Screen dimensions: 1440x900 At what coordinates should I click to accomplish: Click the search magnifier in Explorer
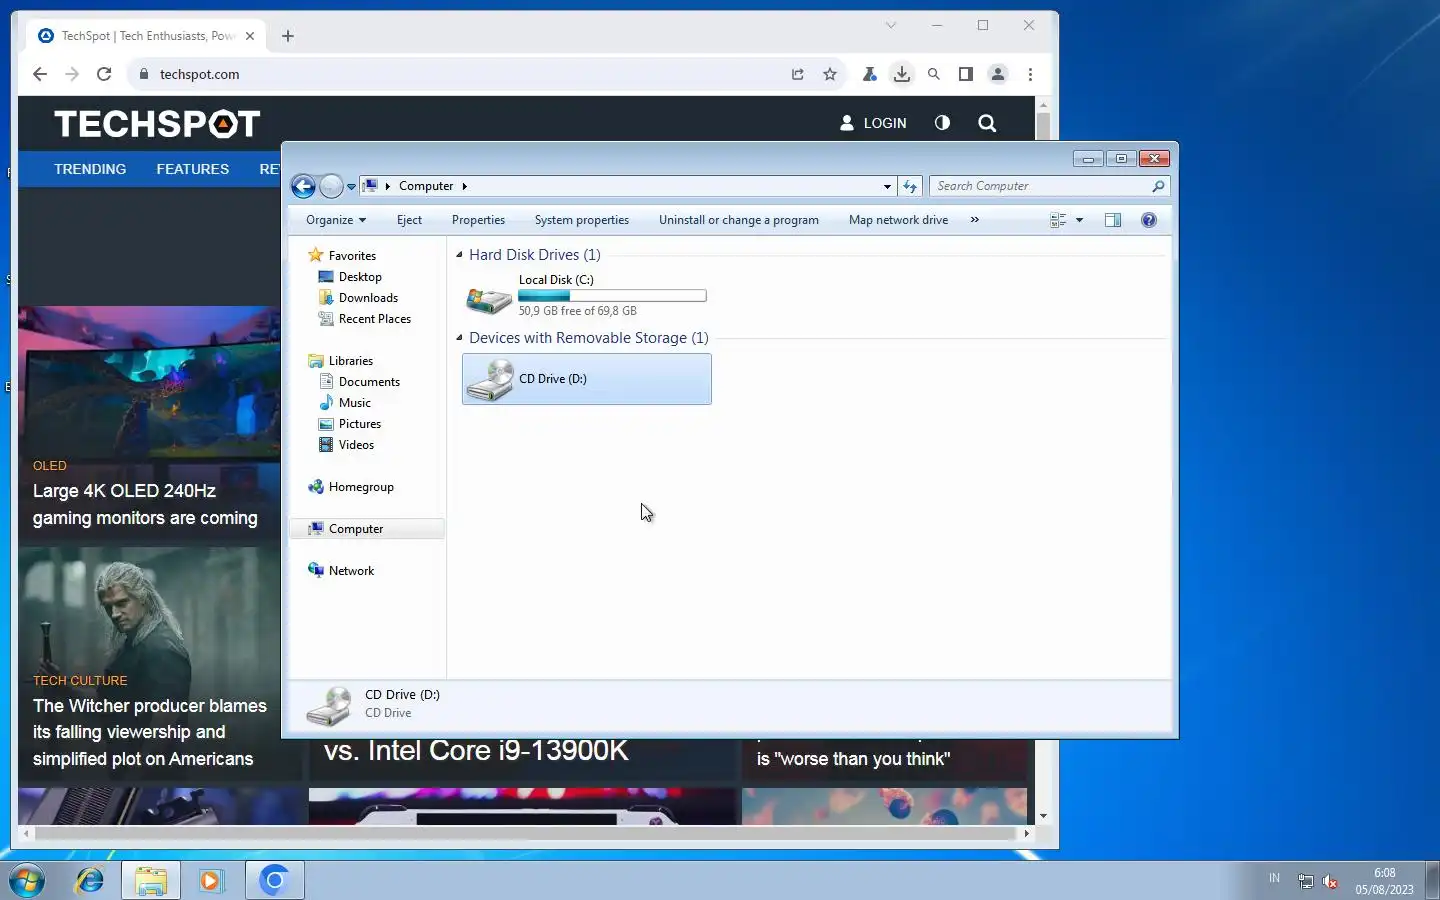(x=1158, y=186)
